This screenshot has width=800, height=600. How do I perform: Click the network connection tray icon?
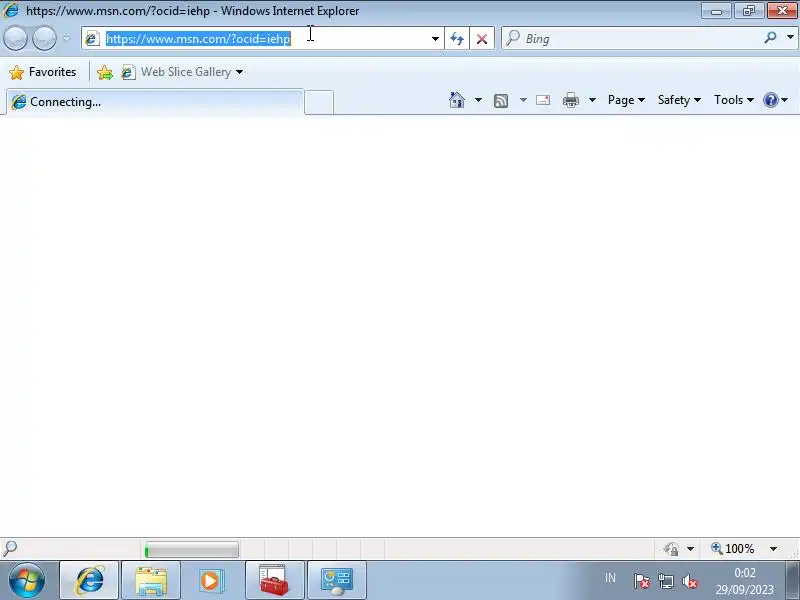[666, 581]
